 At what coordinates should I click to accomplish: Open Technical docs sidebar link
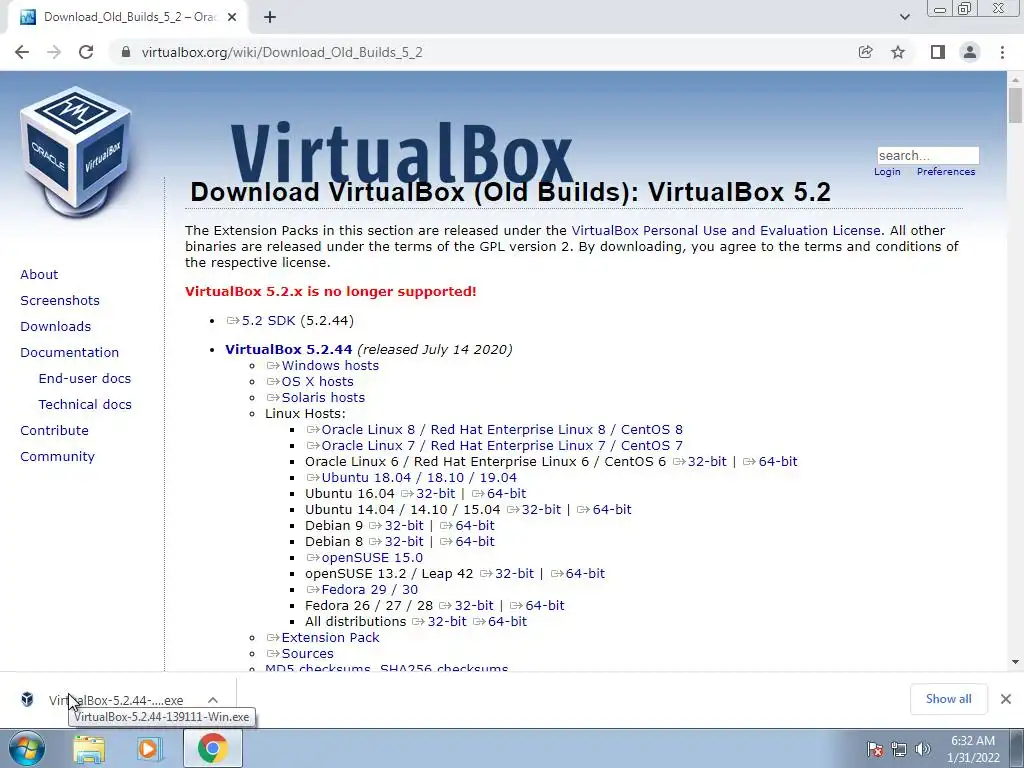85,405
